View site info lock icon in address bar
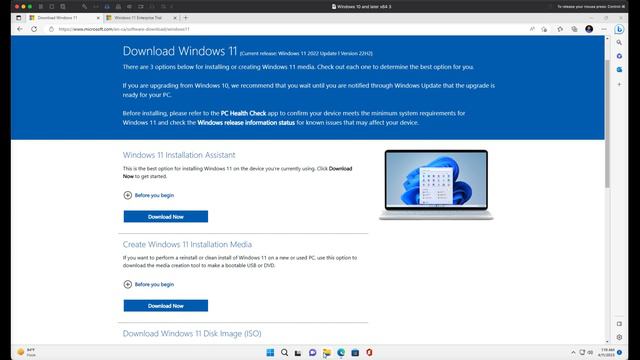 pos(51,29)
